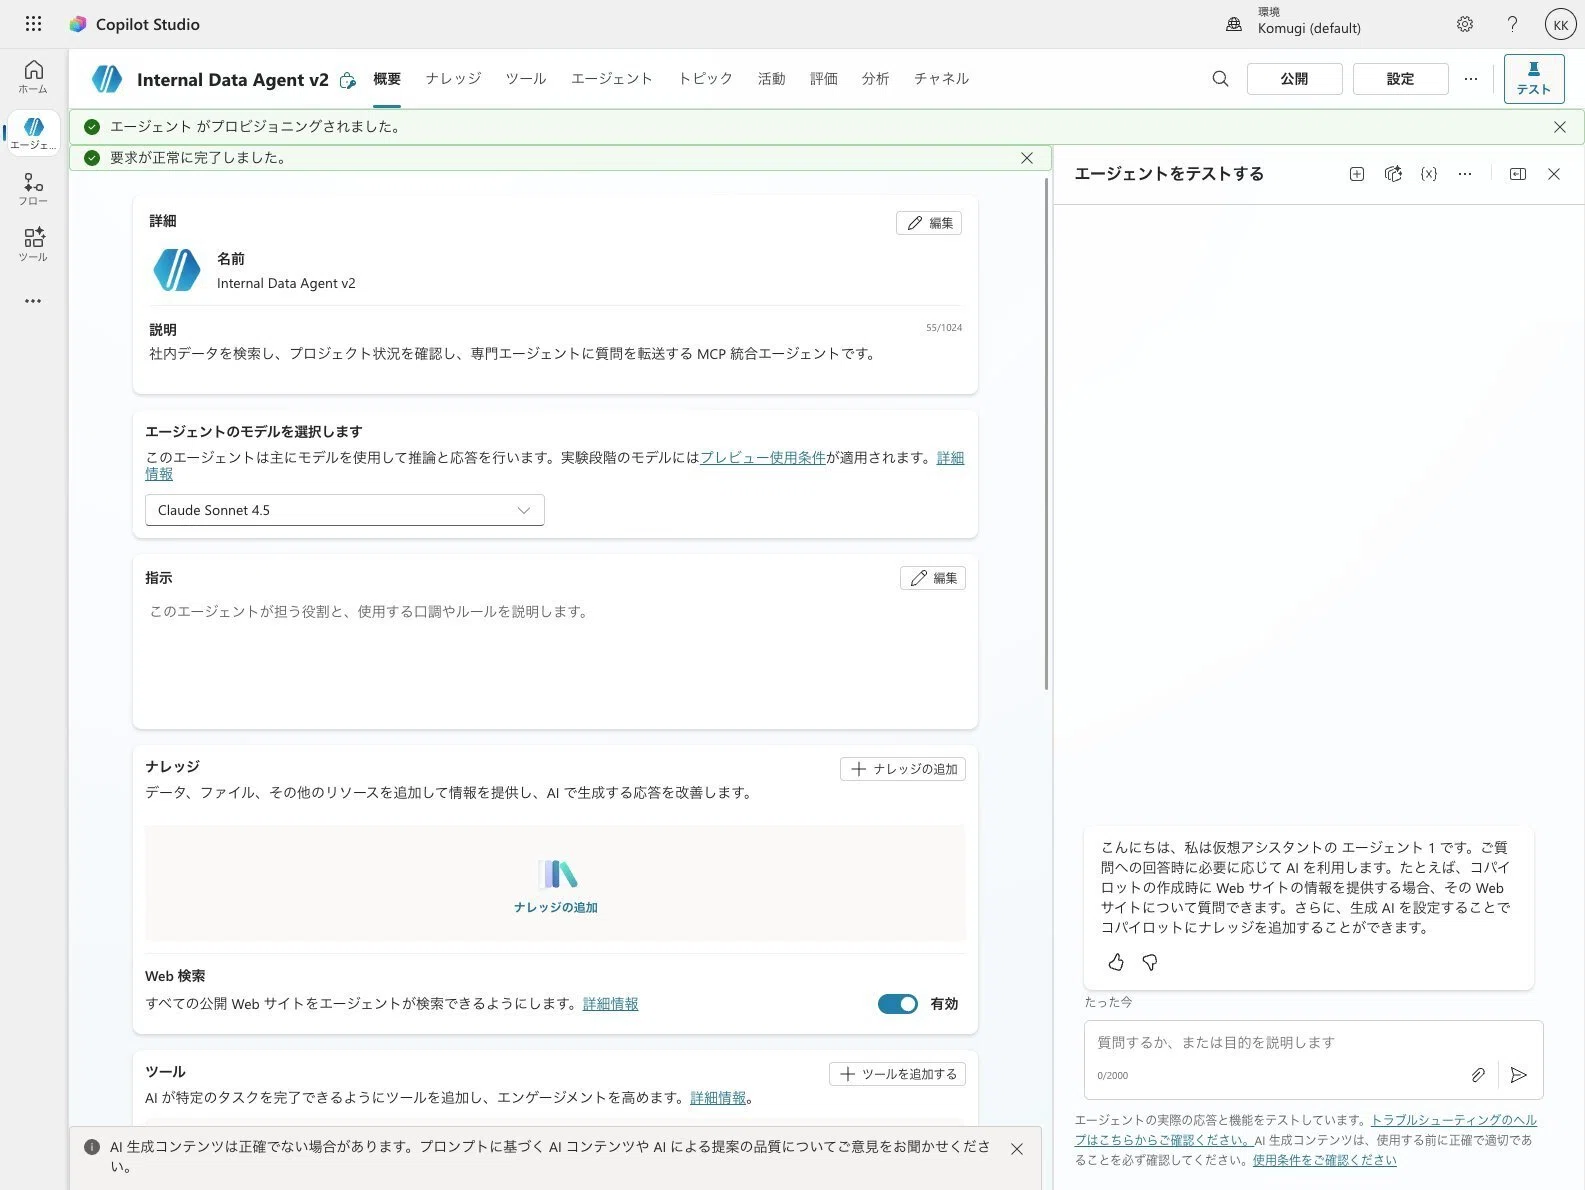
Task: Start a new test conversation with the plus icon
Action: [1357, 174]
